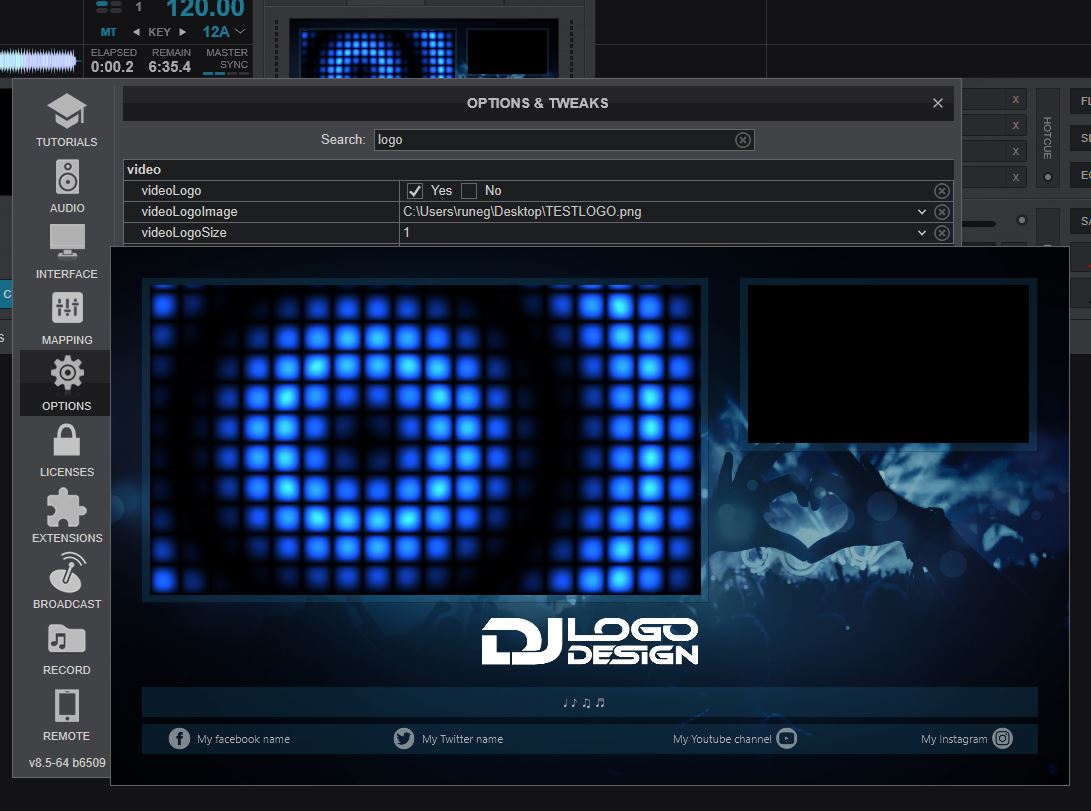Click the My facebook name text
The image size is (1091, 811).
pos(244,739)
